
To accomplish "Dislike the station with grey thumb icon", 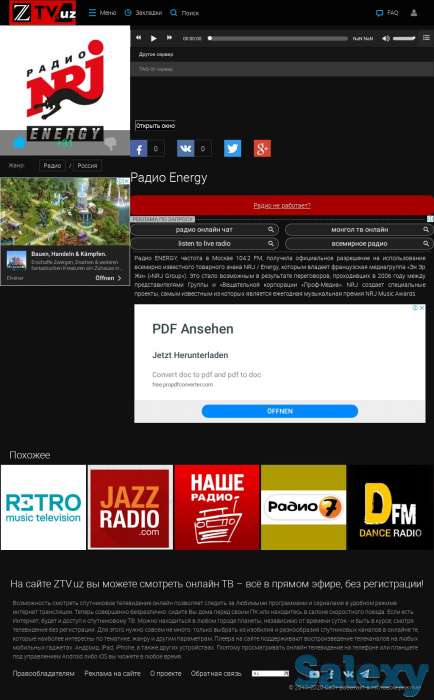I will (110, 143).
